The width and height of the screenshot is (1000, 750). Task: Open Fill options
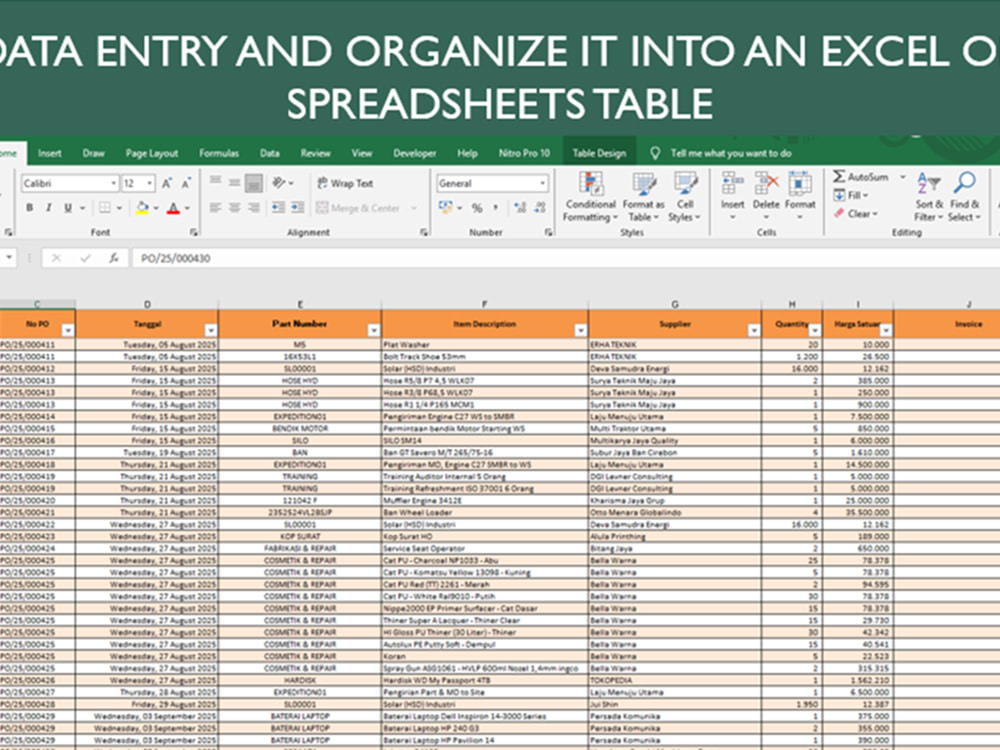tap(851, 195)
